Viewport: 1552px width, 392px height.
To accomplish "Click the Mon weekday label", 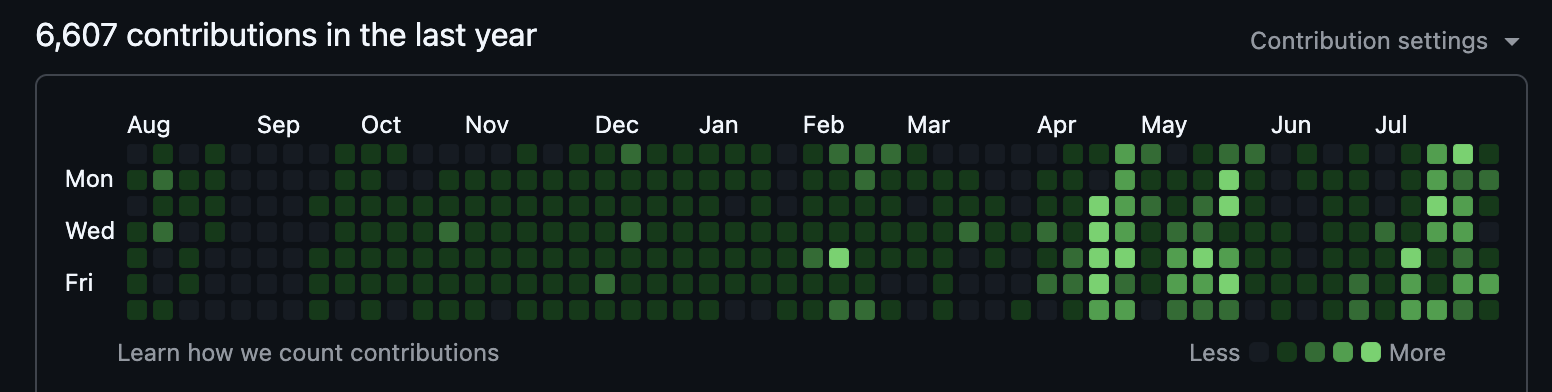I will (90, 180).
